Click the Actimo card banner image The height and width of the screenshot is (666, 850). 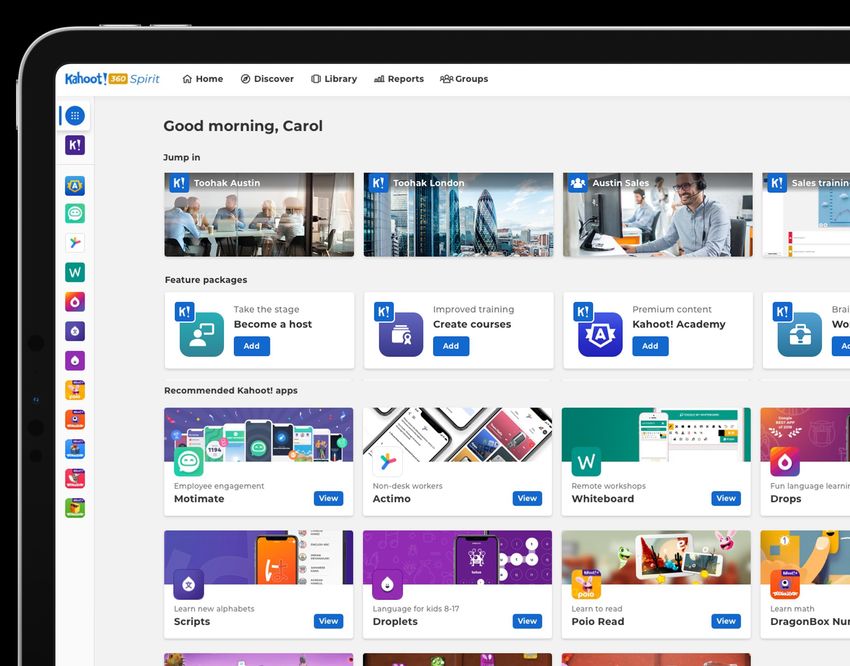tap(458, 435)
